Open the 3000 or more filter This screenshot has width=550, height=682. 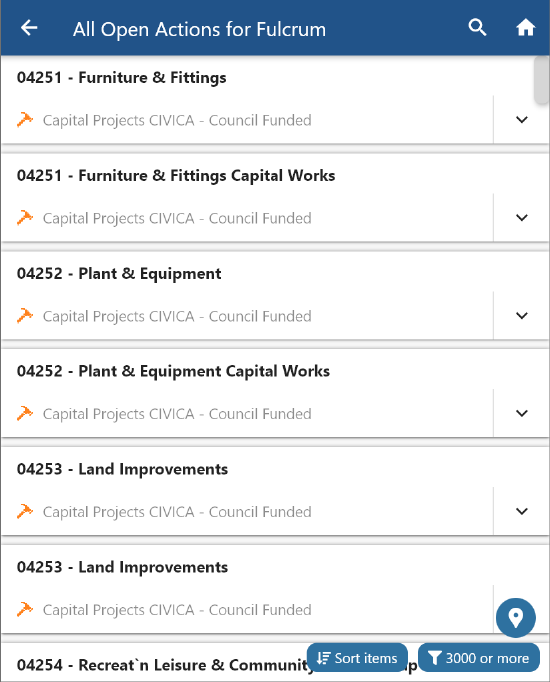479,658
